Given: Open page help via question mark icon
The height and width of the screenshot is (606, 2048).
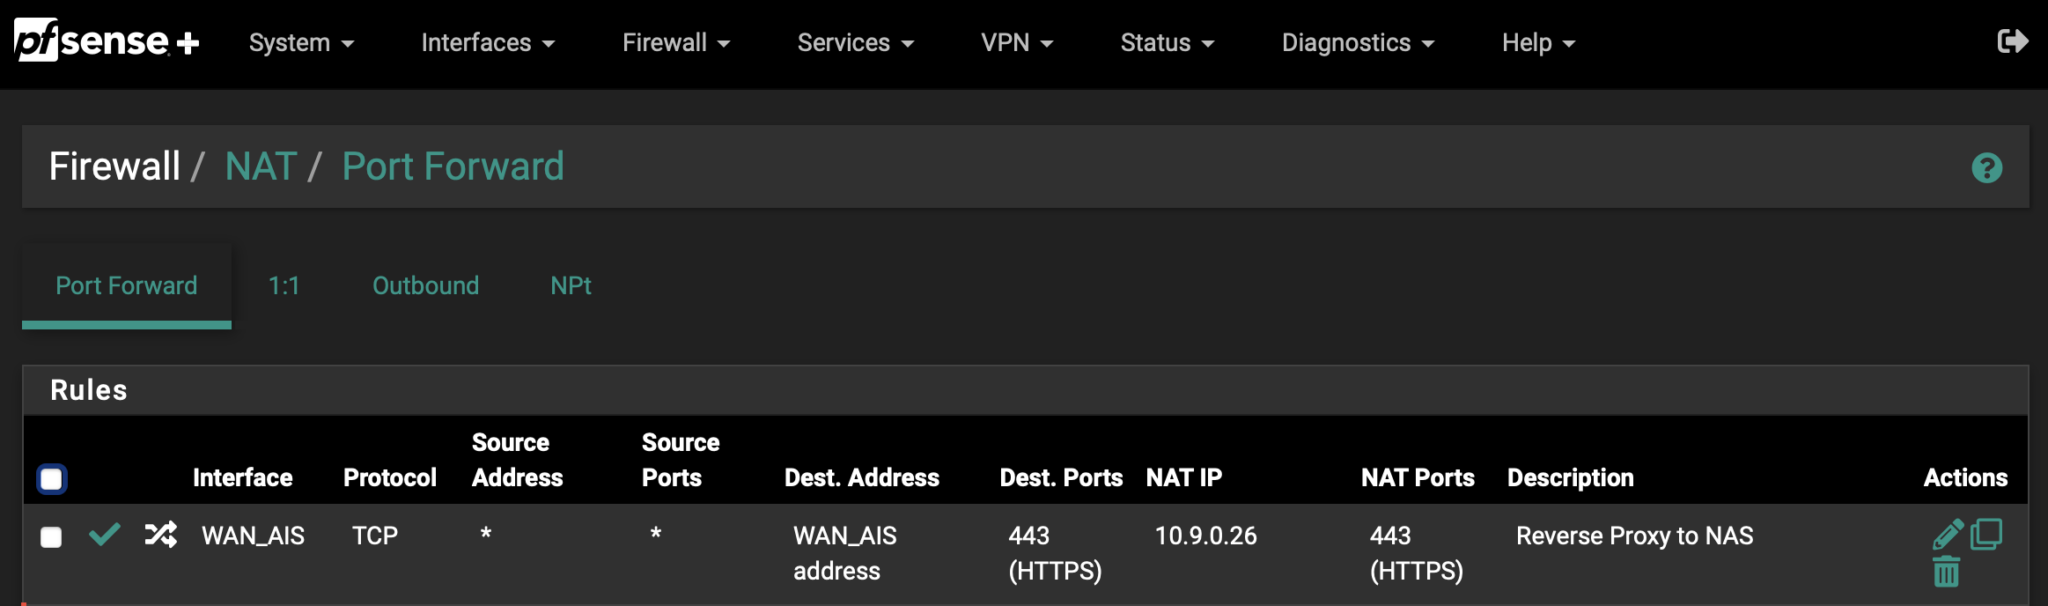Looking at the screenshot, I should coord(1988,167).
